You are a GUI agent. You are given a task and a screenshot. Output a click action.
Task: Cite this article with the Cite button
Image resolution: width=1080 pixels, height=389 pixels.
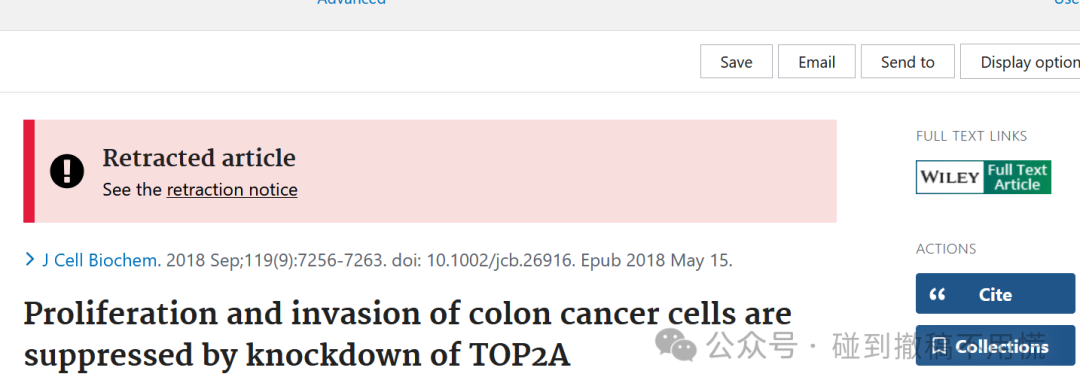coord(995,293)
